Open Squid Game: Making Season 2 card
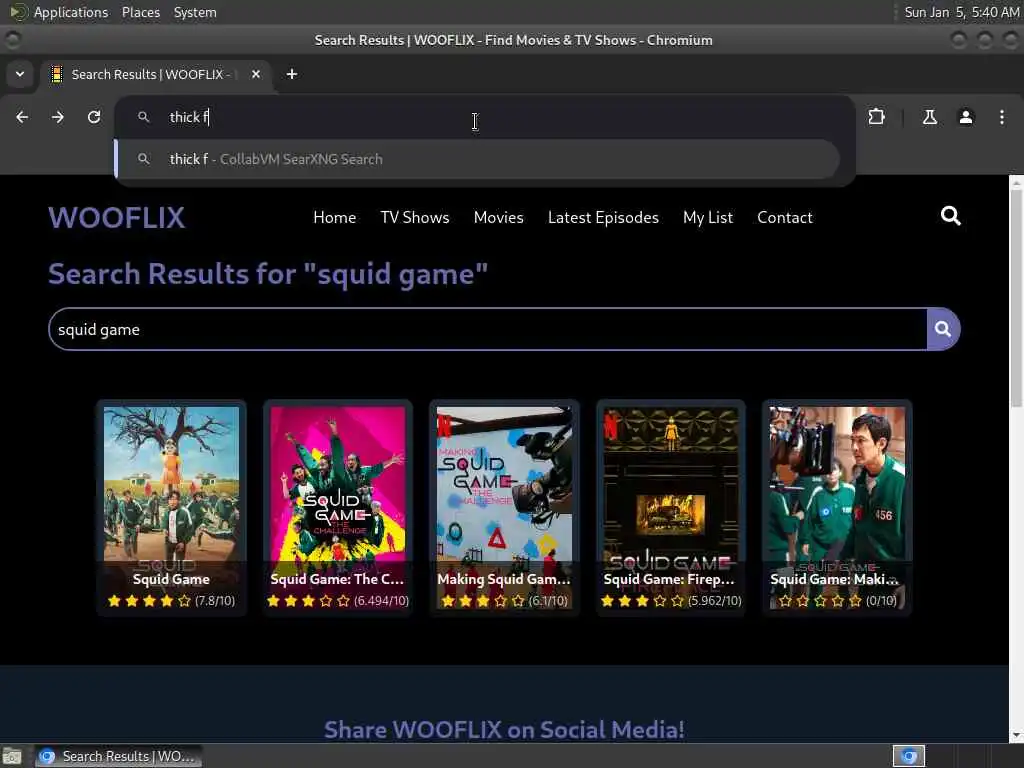The height and width of the screenshot is (768, 1024). point(837,507)
